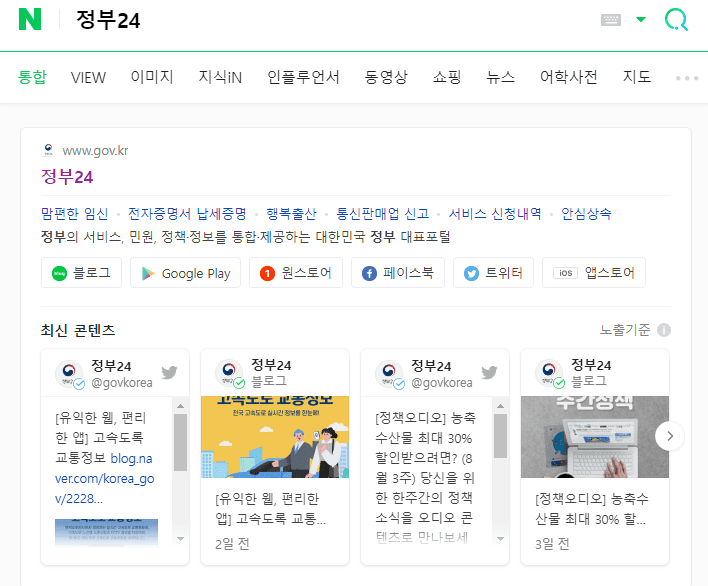Image resolution: width=708 pixels, height=586 pixels.
Task: Click the 트위터 button
Action: (494, 273)
